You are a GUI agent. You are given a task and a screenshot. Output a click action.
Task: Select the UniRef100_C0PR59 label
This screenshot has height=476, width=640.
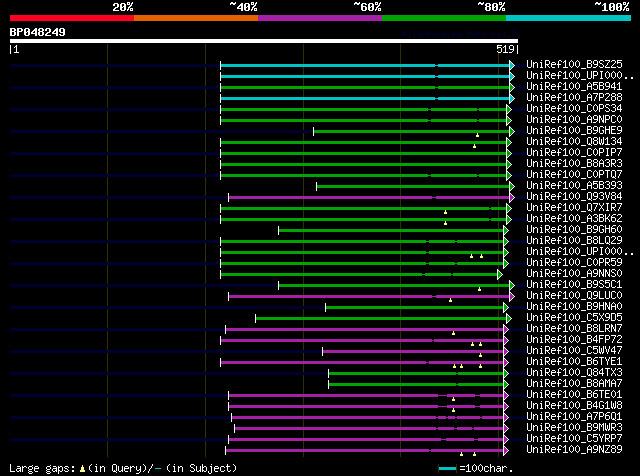click(x=574, y=262)
